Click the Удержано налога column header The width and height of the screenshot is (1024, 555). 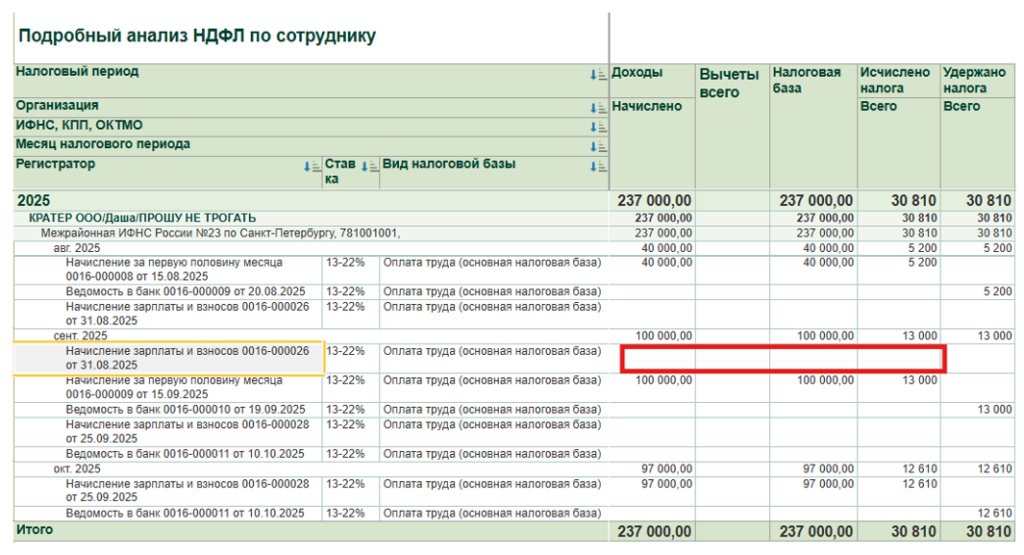(x=974, y=80)
